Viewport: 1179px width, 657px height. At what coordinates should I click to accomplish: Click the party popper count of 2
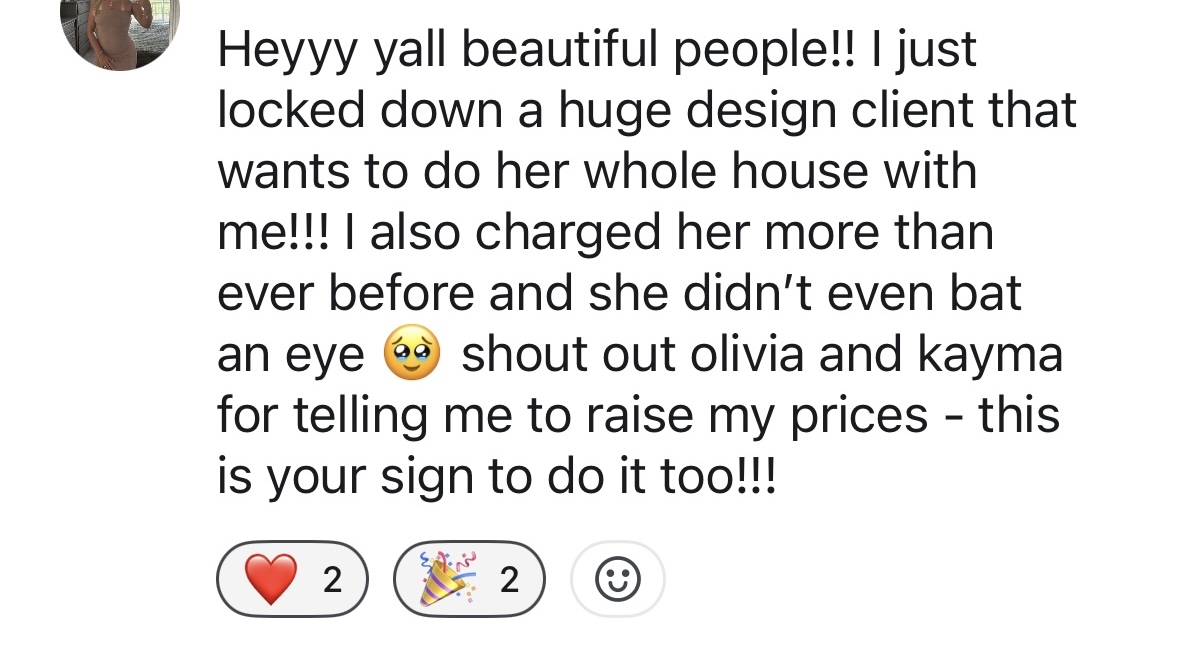pos(509,580)
